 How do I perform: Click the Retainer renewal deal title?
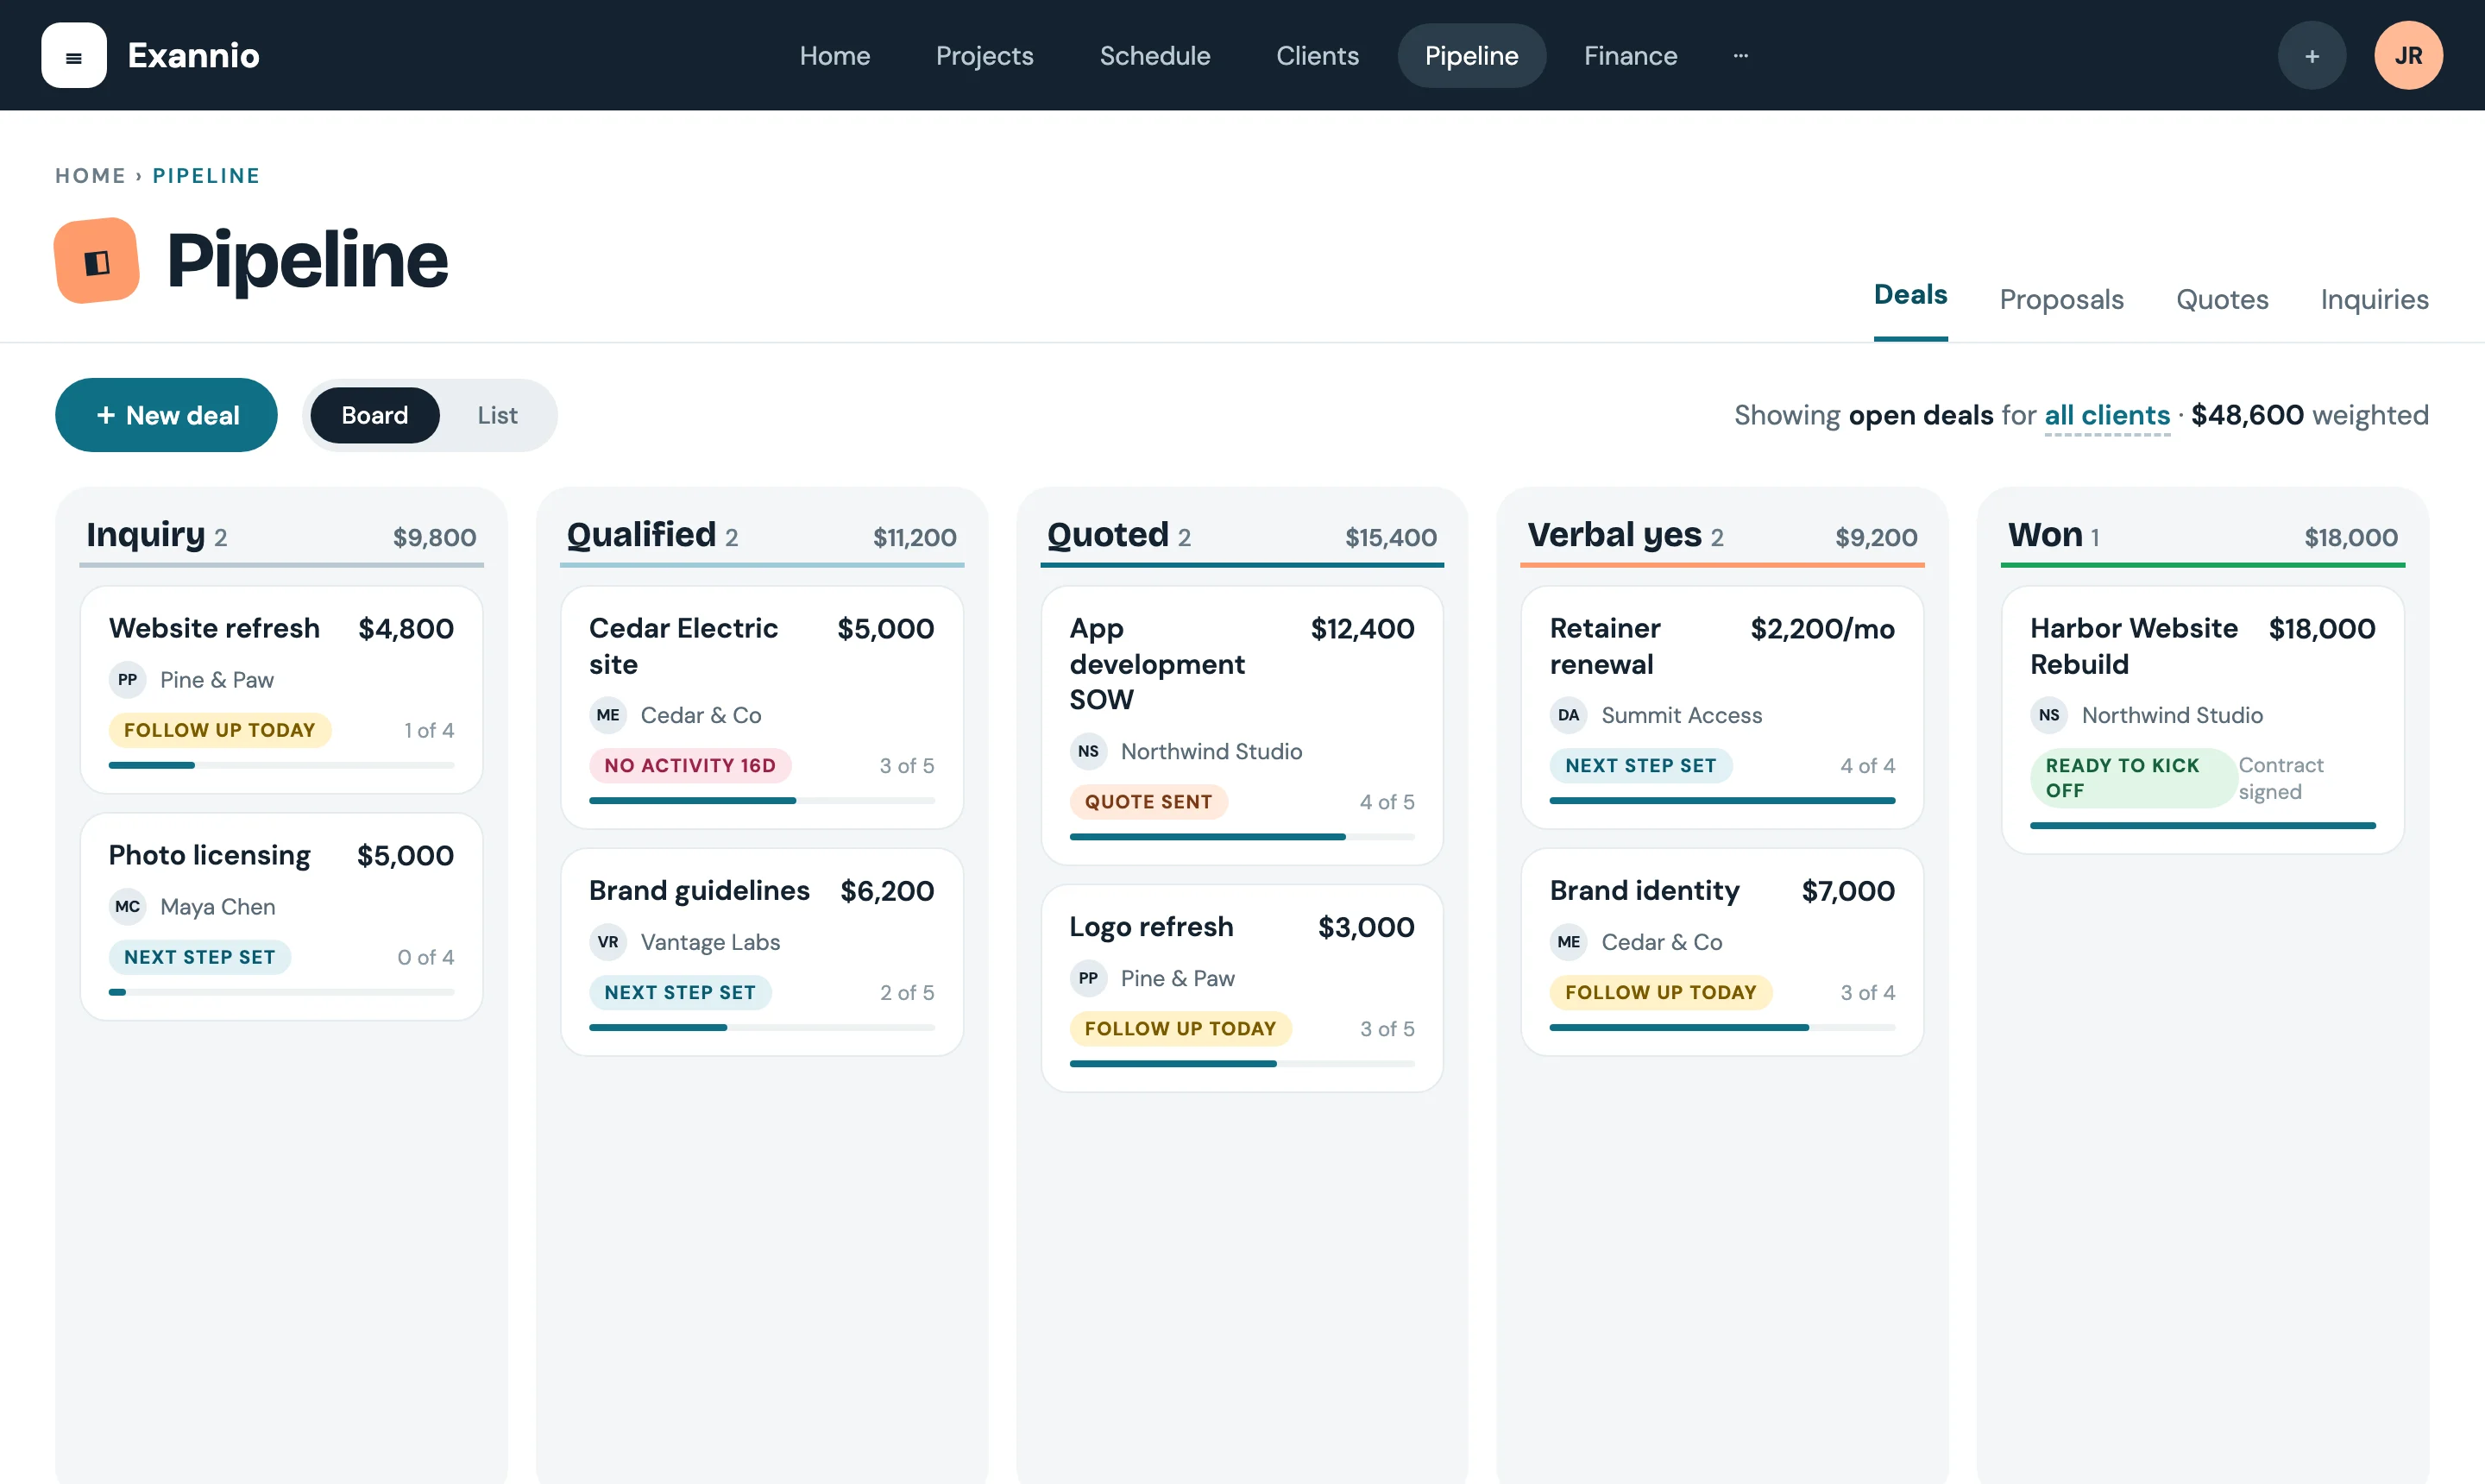[1604, 646]
